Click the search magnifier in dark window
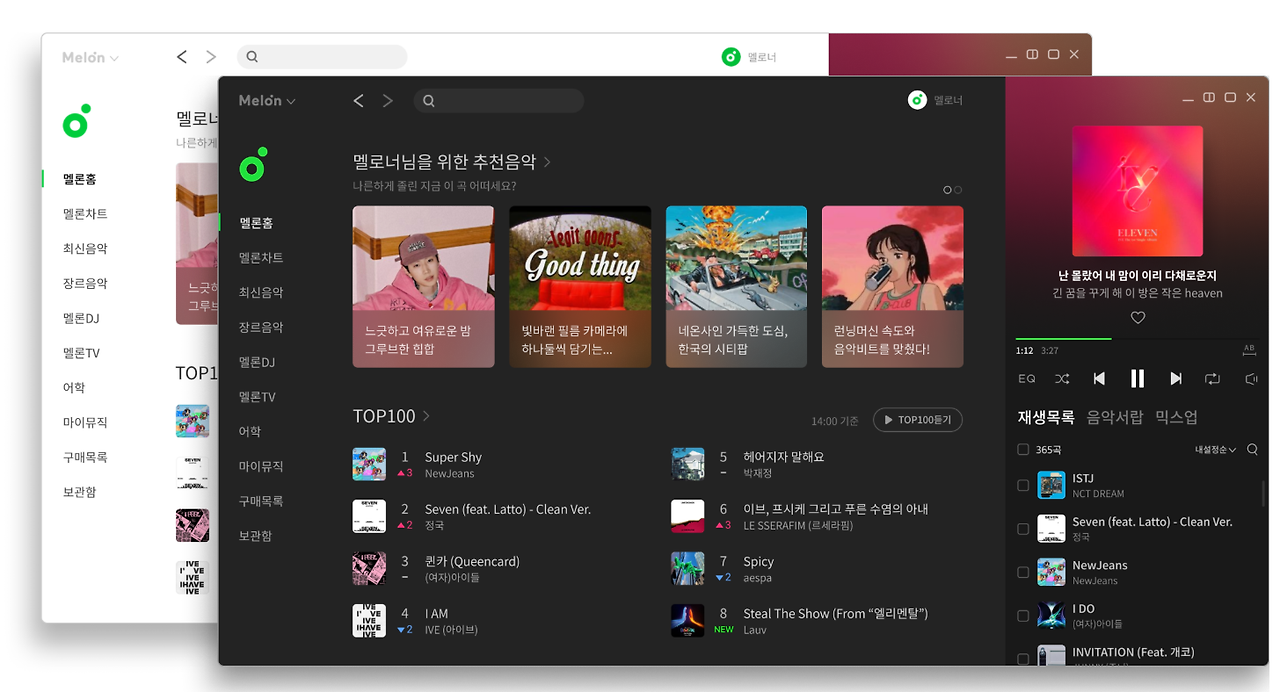1280x692 pixels. (429, 101)
